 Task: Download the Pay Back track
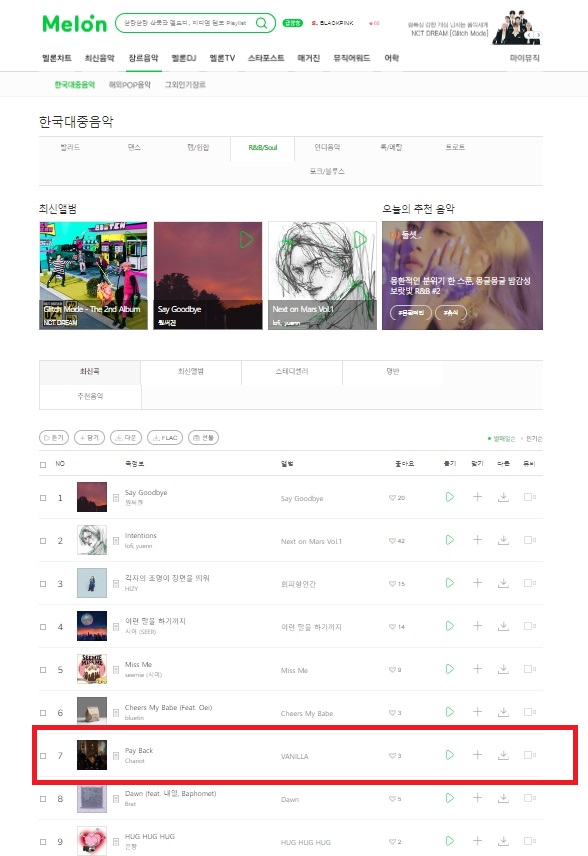[x=503, y=755]
